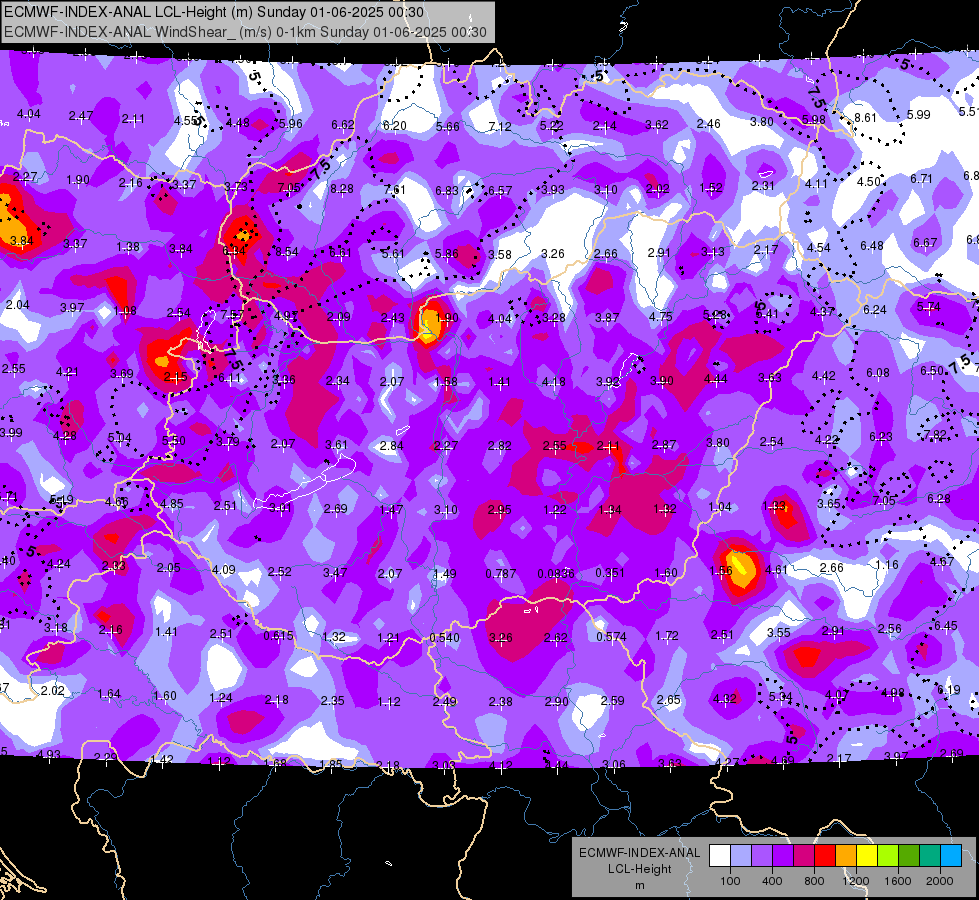The height and width of the screenshot is (900, 979).
Task: Click the wind shear value 8.61
Action: [x=865, y=117]
